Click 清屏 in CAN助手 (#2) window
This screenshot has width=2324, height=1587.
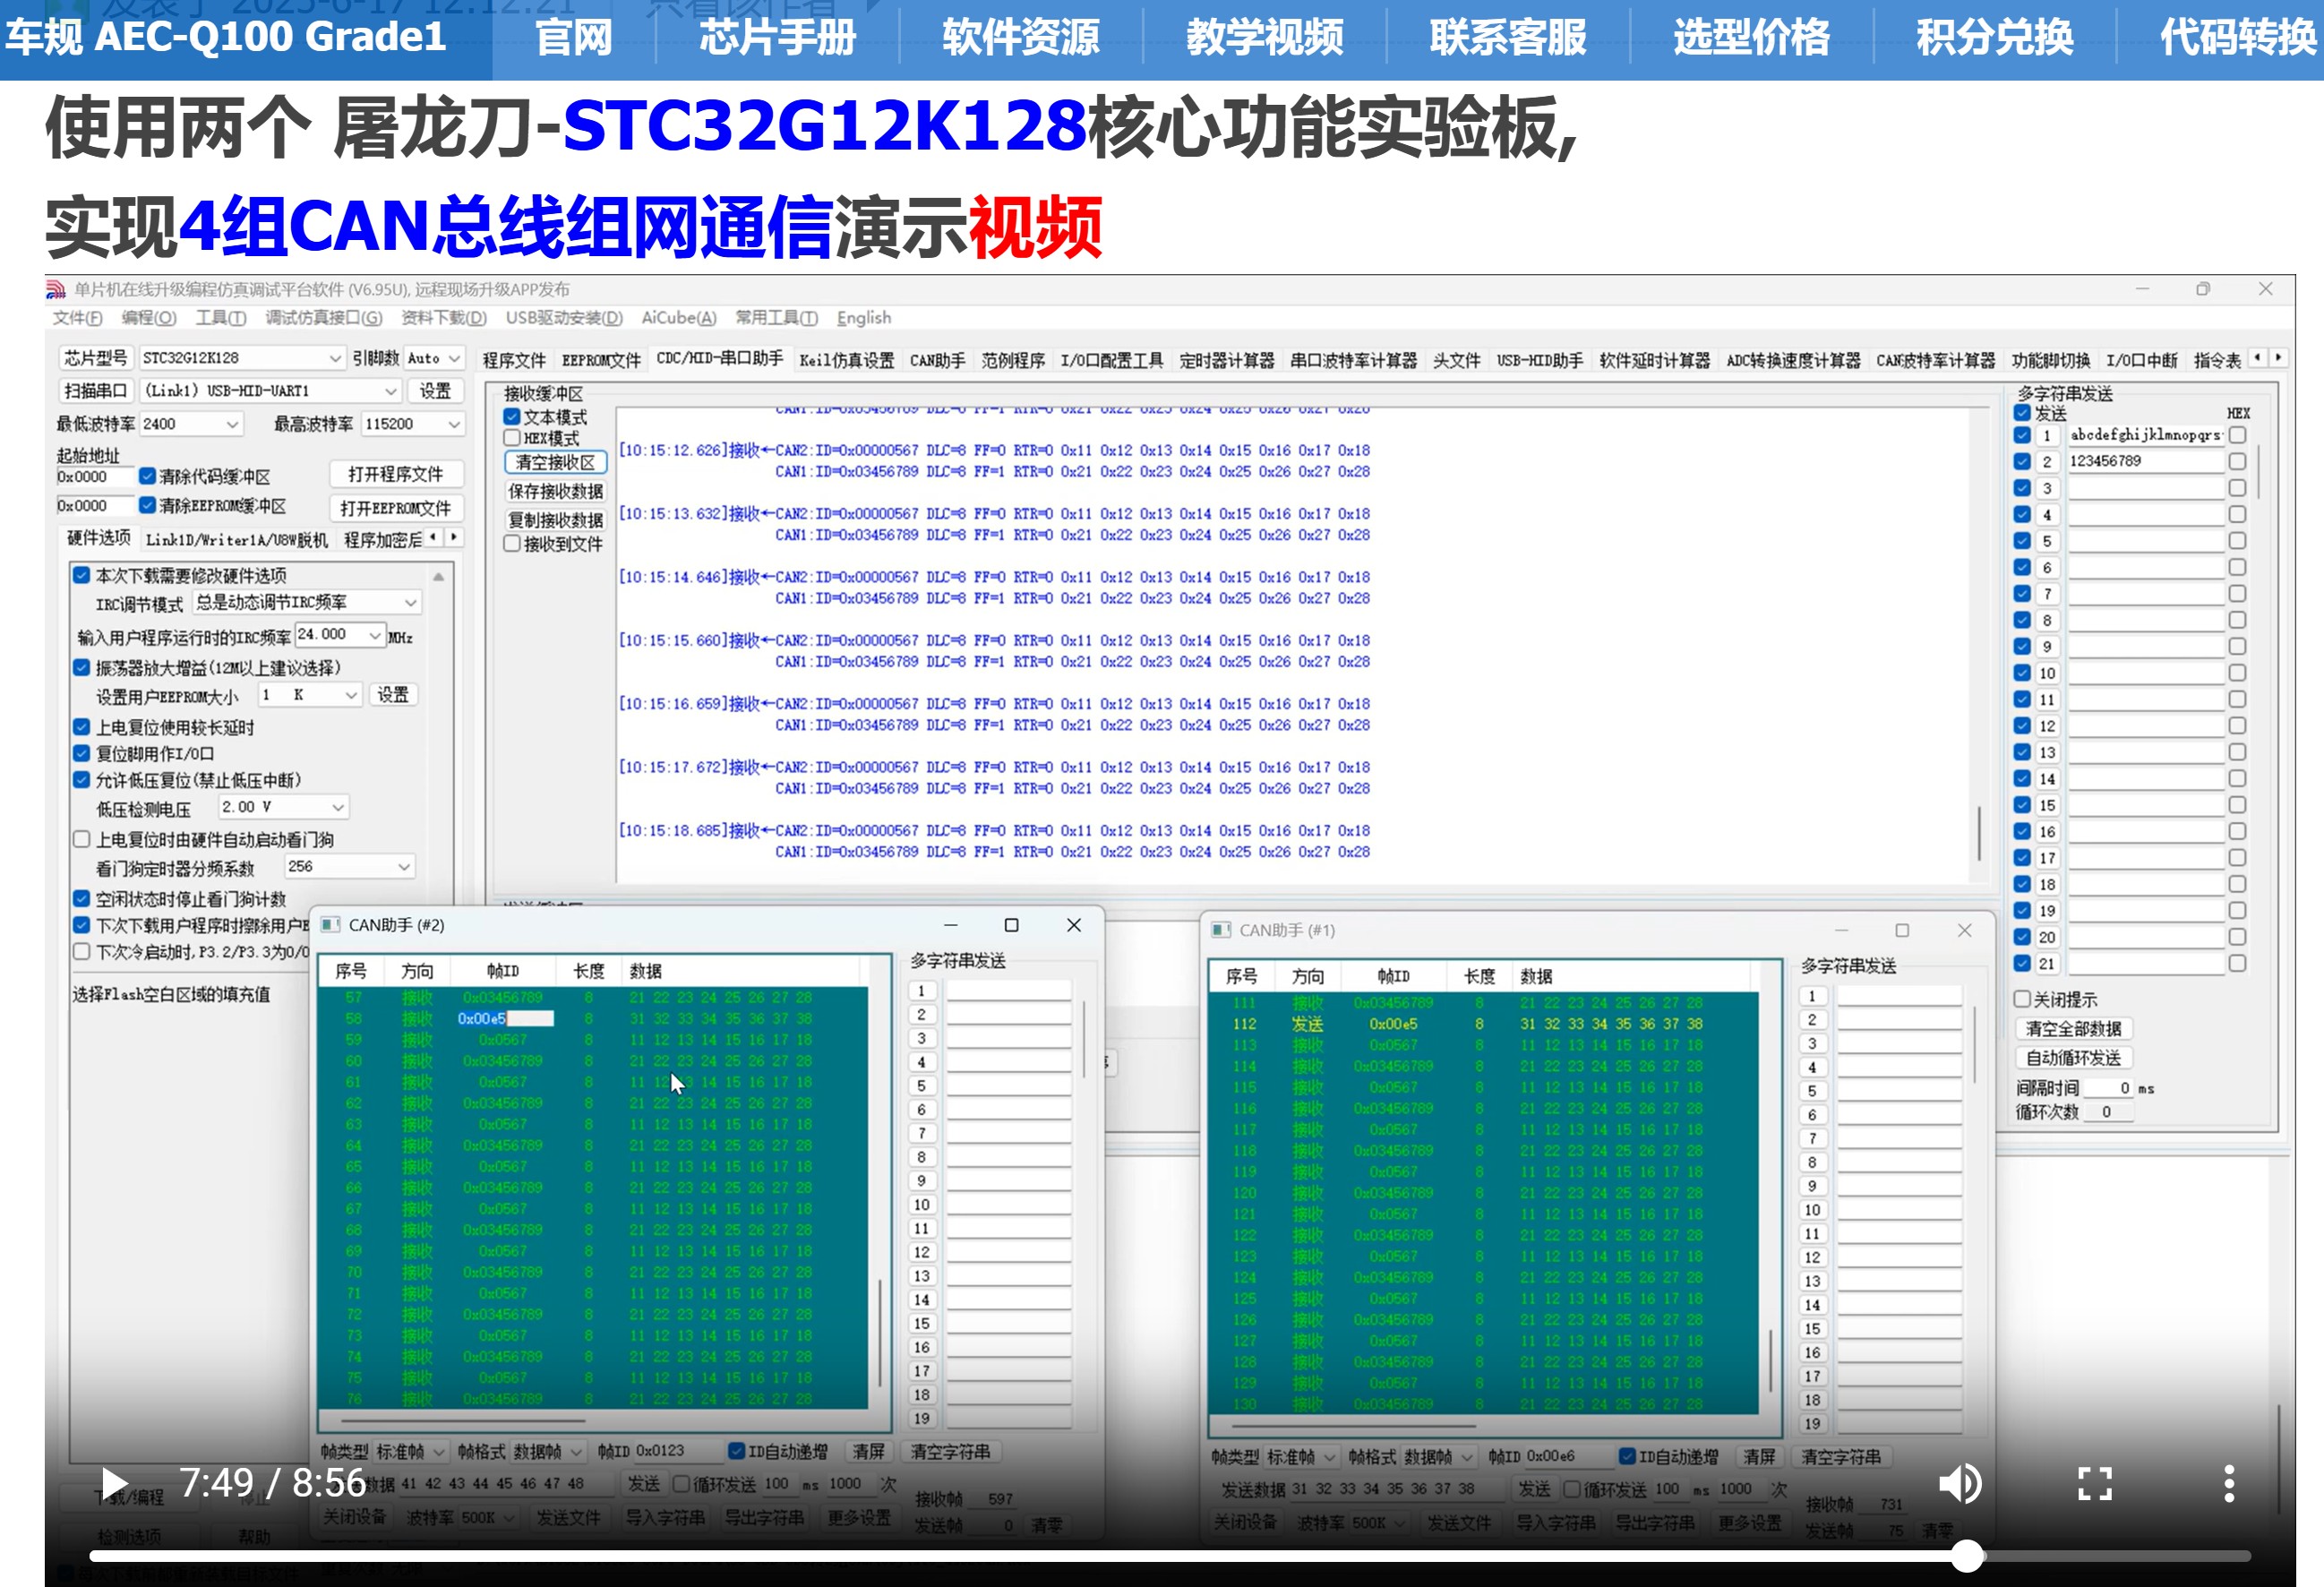click(x=868, y=1451)
